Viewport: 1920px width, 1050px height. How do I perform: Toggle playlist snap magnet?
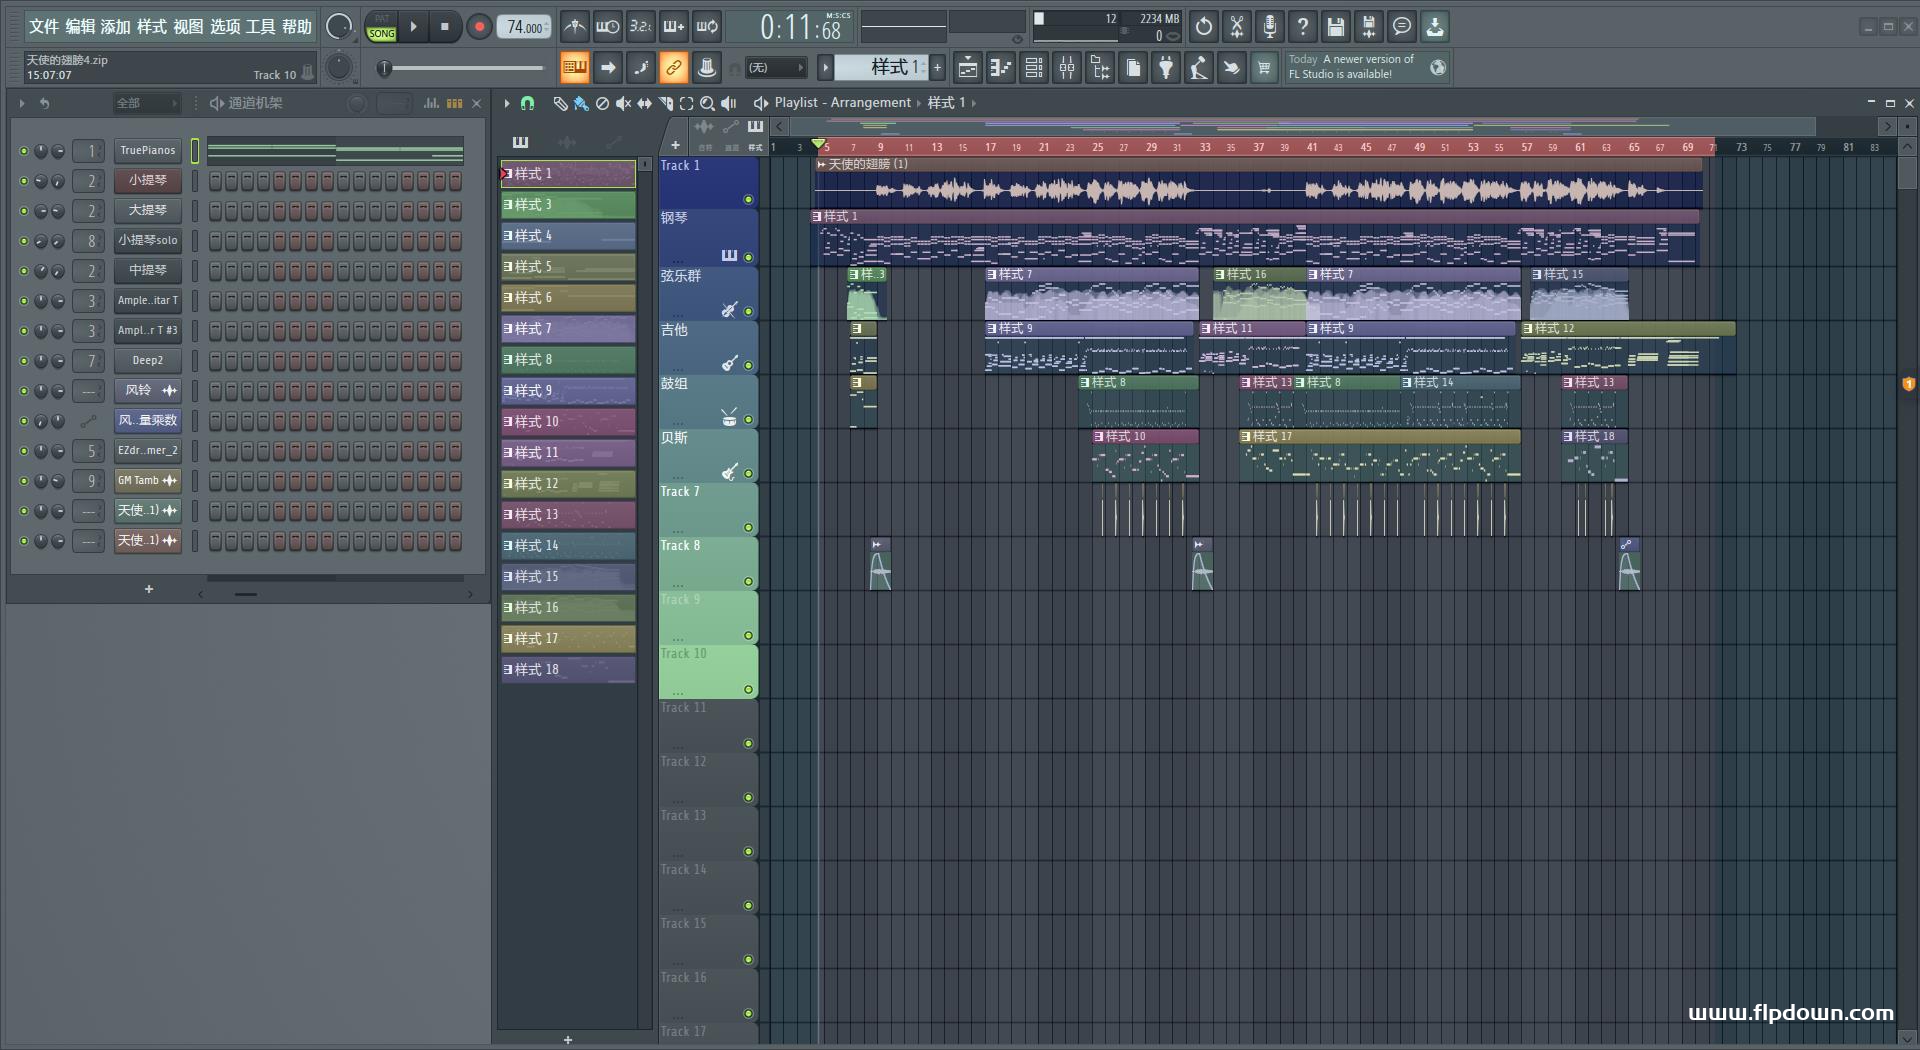[x=528, y=103]
